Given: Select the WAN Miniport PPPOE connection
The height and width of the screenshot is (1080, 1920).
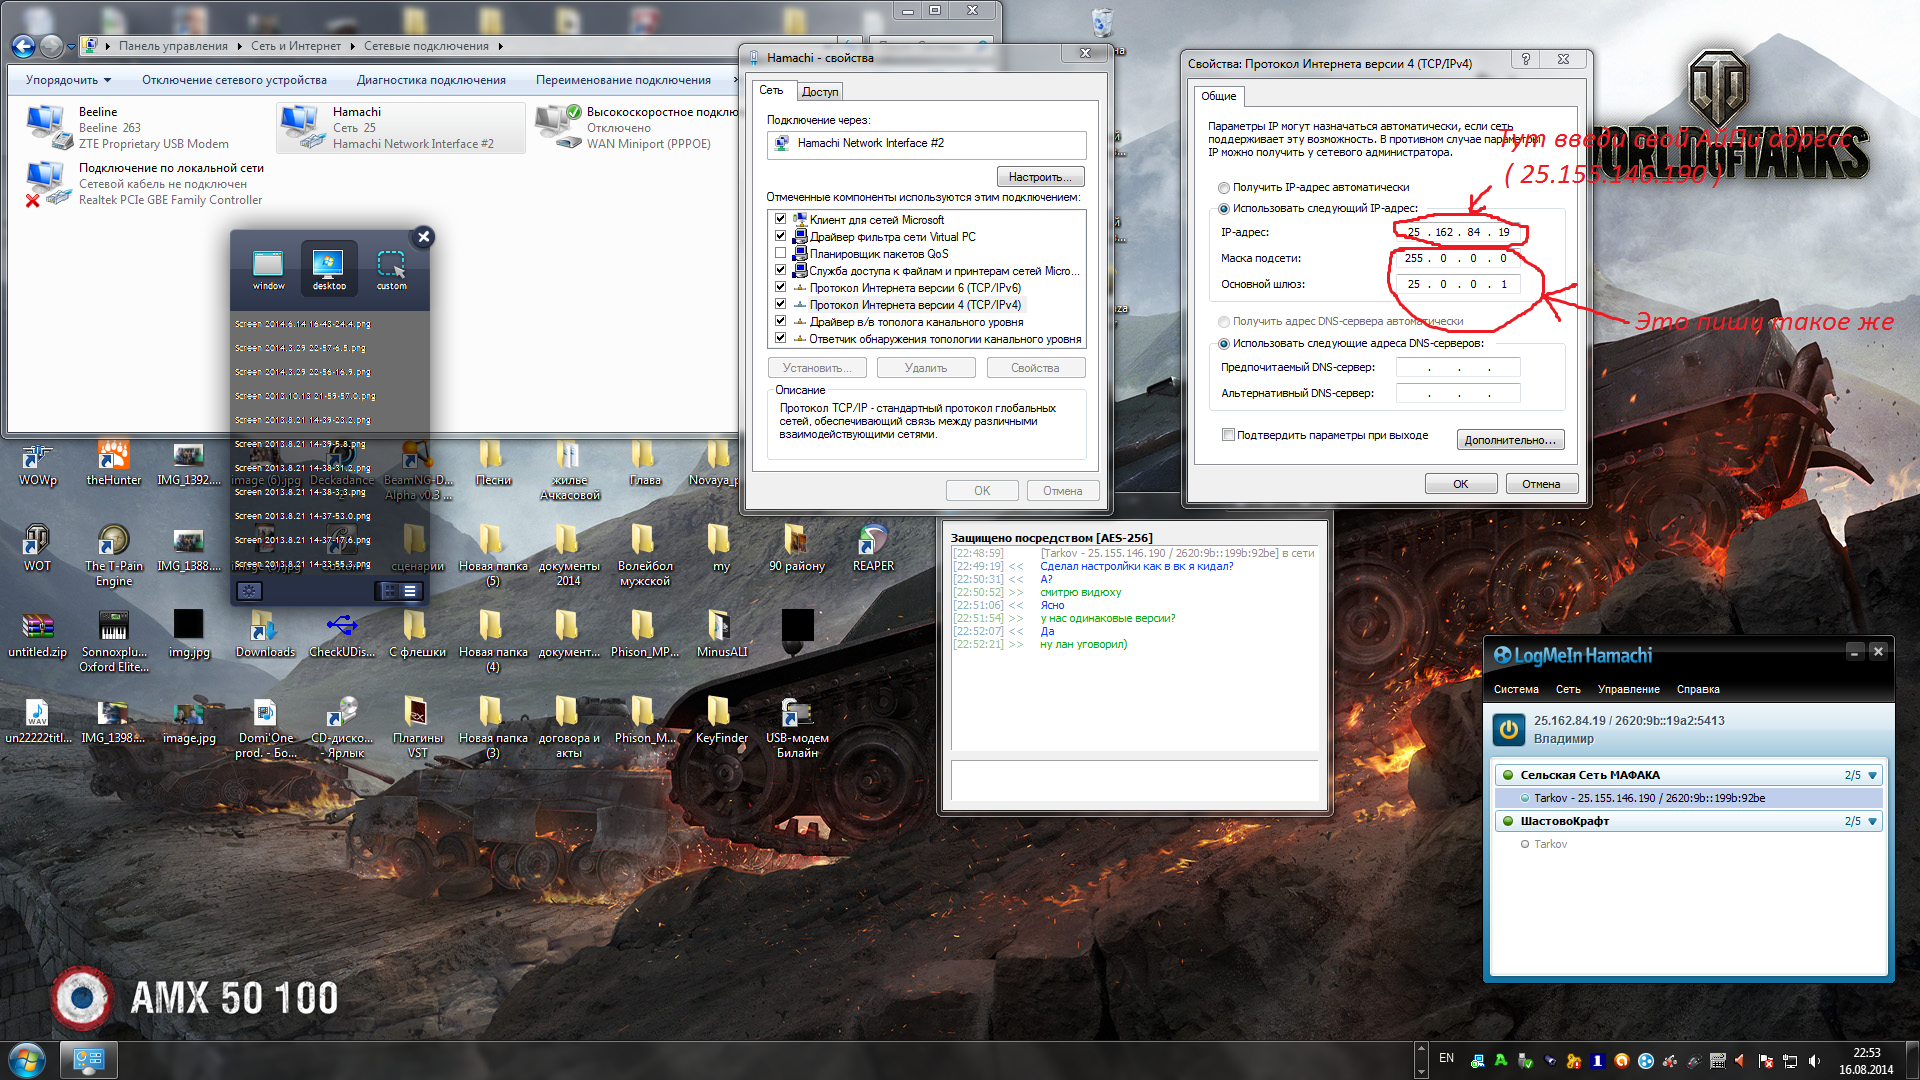Looking at the screenshot, I should click(x=637, y=128).
